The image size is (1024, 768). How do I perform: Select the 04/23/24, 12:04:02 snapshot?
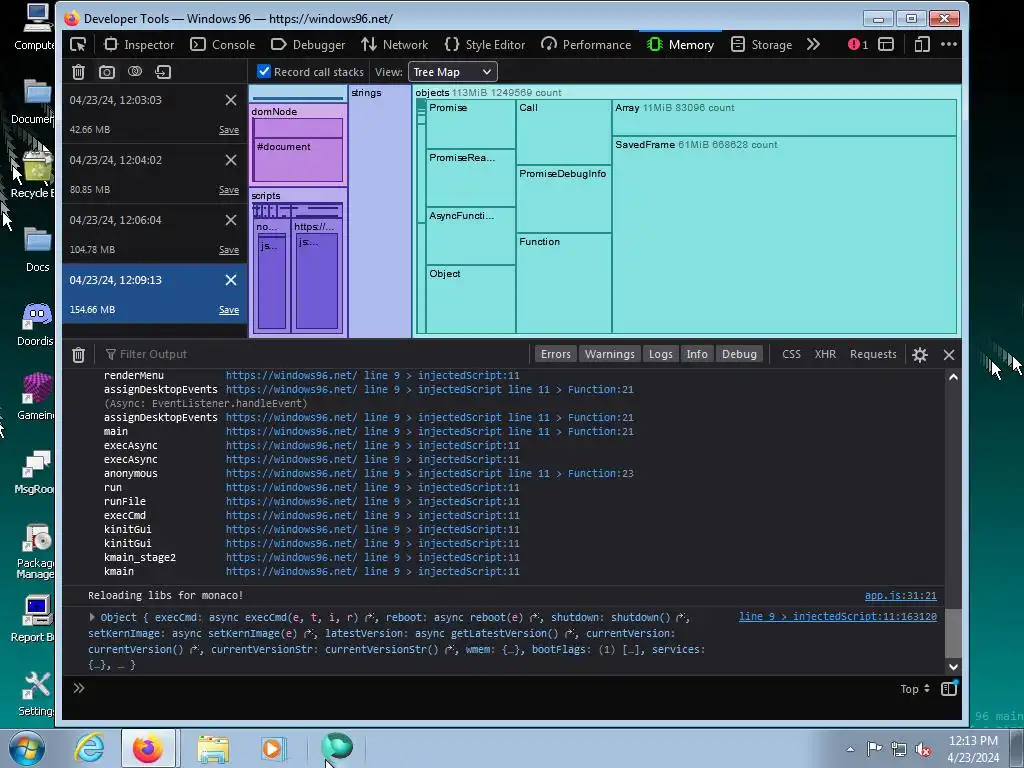coord(155,174)
